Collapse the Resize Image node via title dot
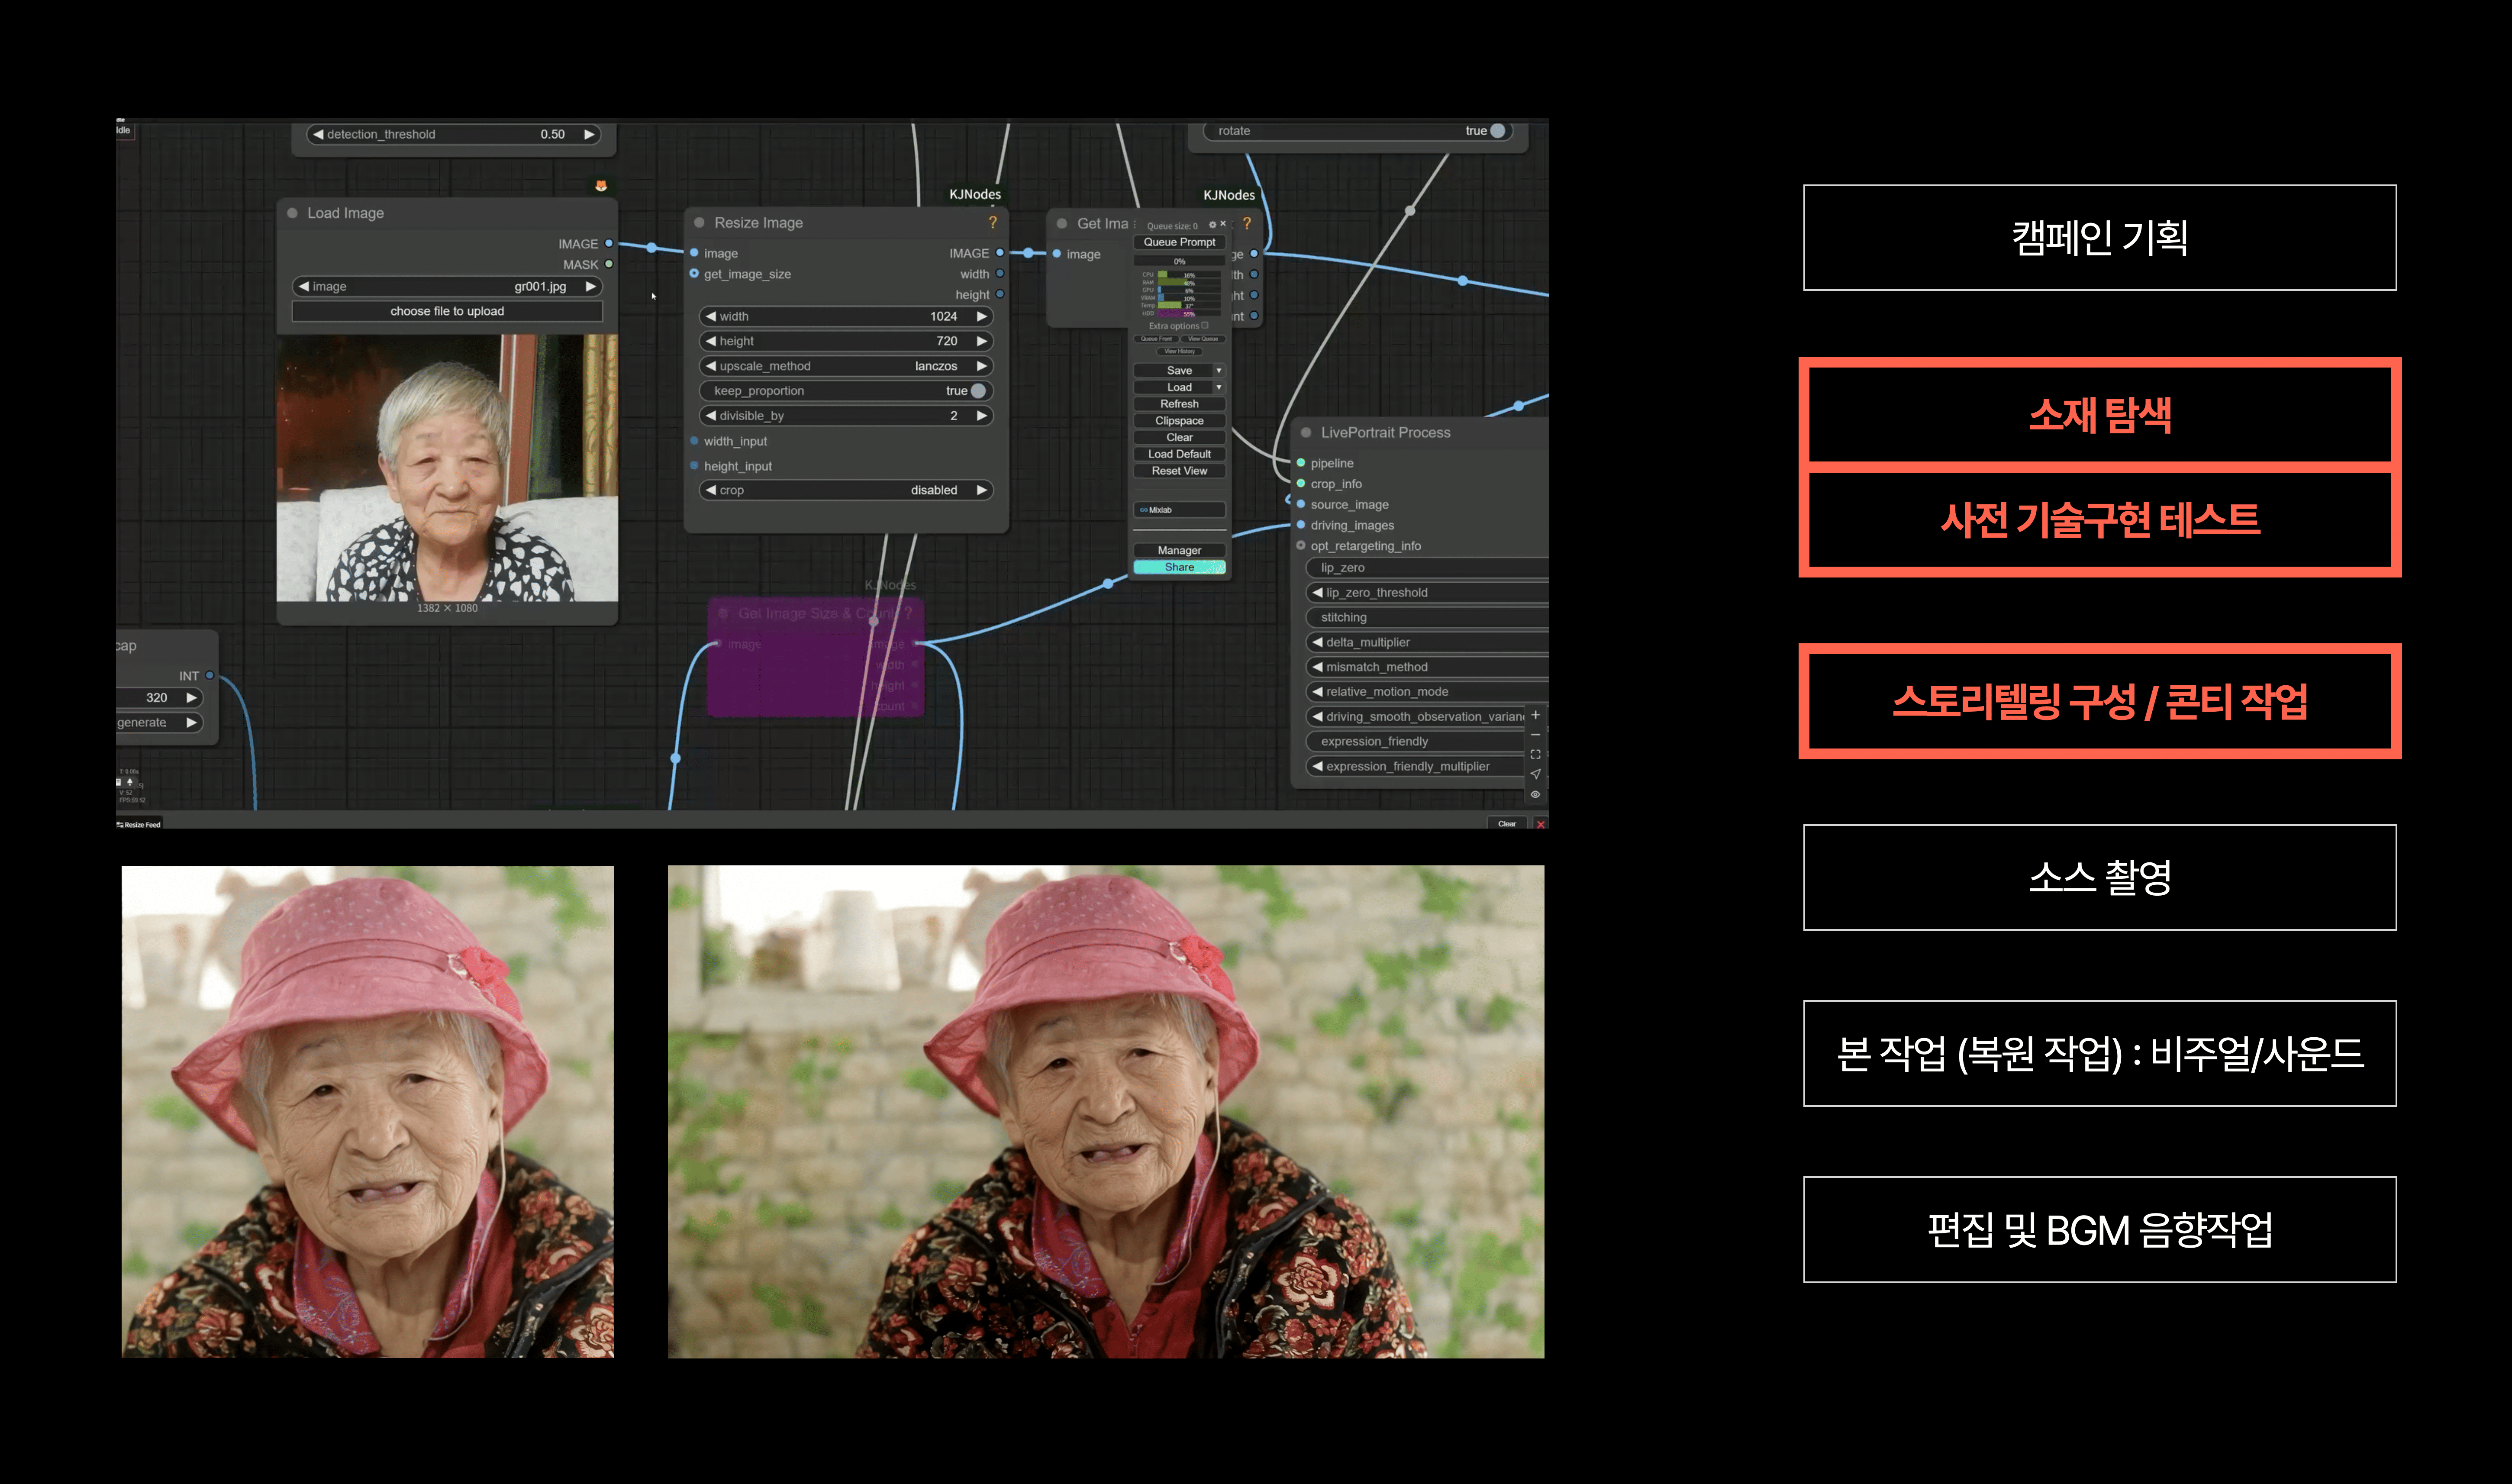2512x1484 pixels. point(699,223)
